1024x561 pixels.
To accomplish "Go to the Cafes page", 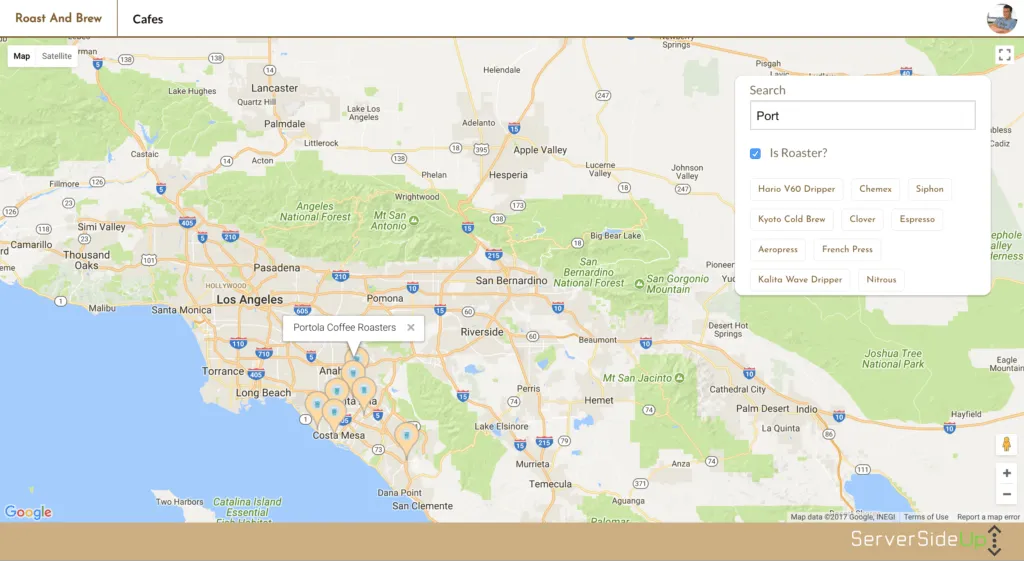I will (148, 19).
